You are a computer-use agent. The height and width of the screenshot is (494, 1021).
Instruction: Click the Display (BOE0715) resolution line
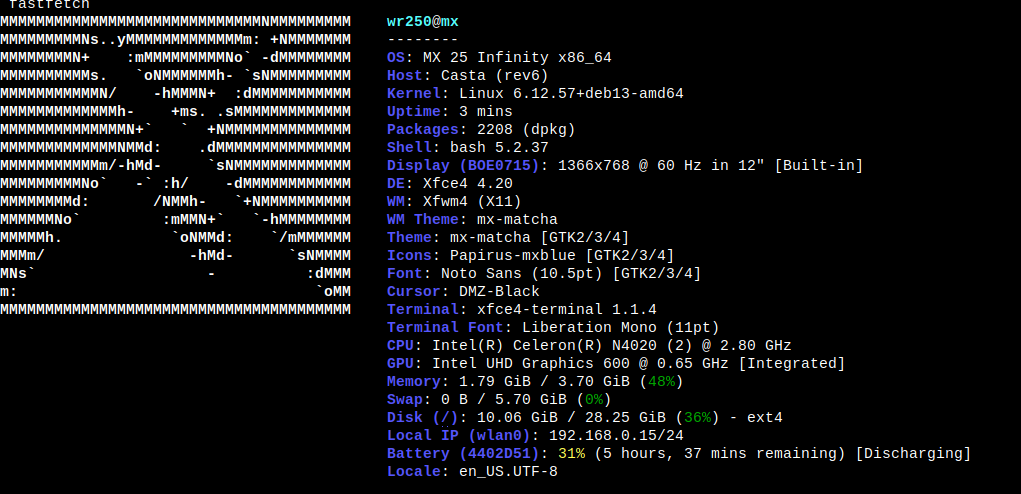(624, 166)
